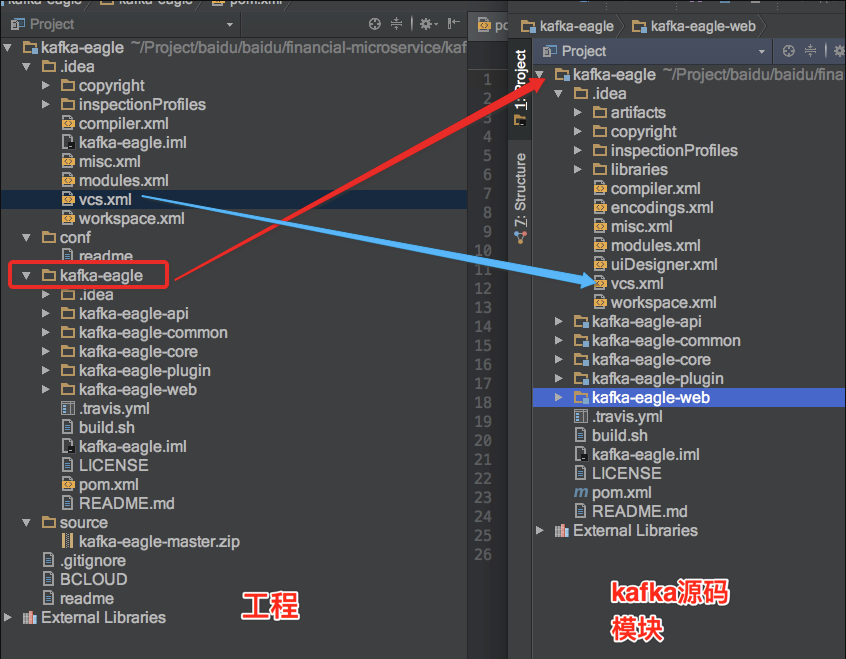The image size is (846, 659).
Task: Select pom.xml in left panel
Action: (100, 485)
